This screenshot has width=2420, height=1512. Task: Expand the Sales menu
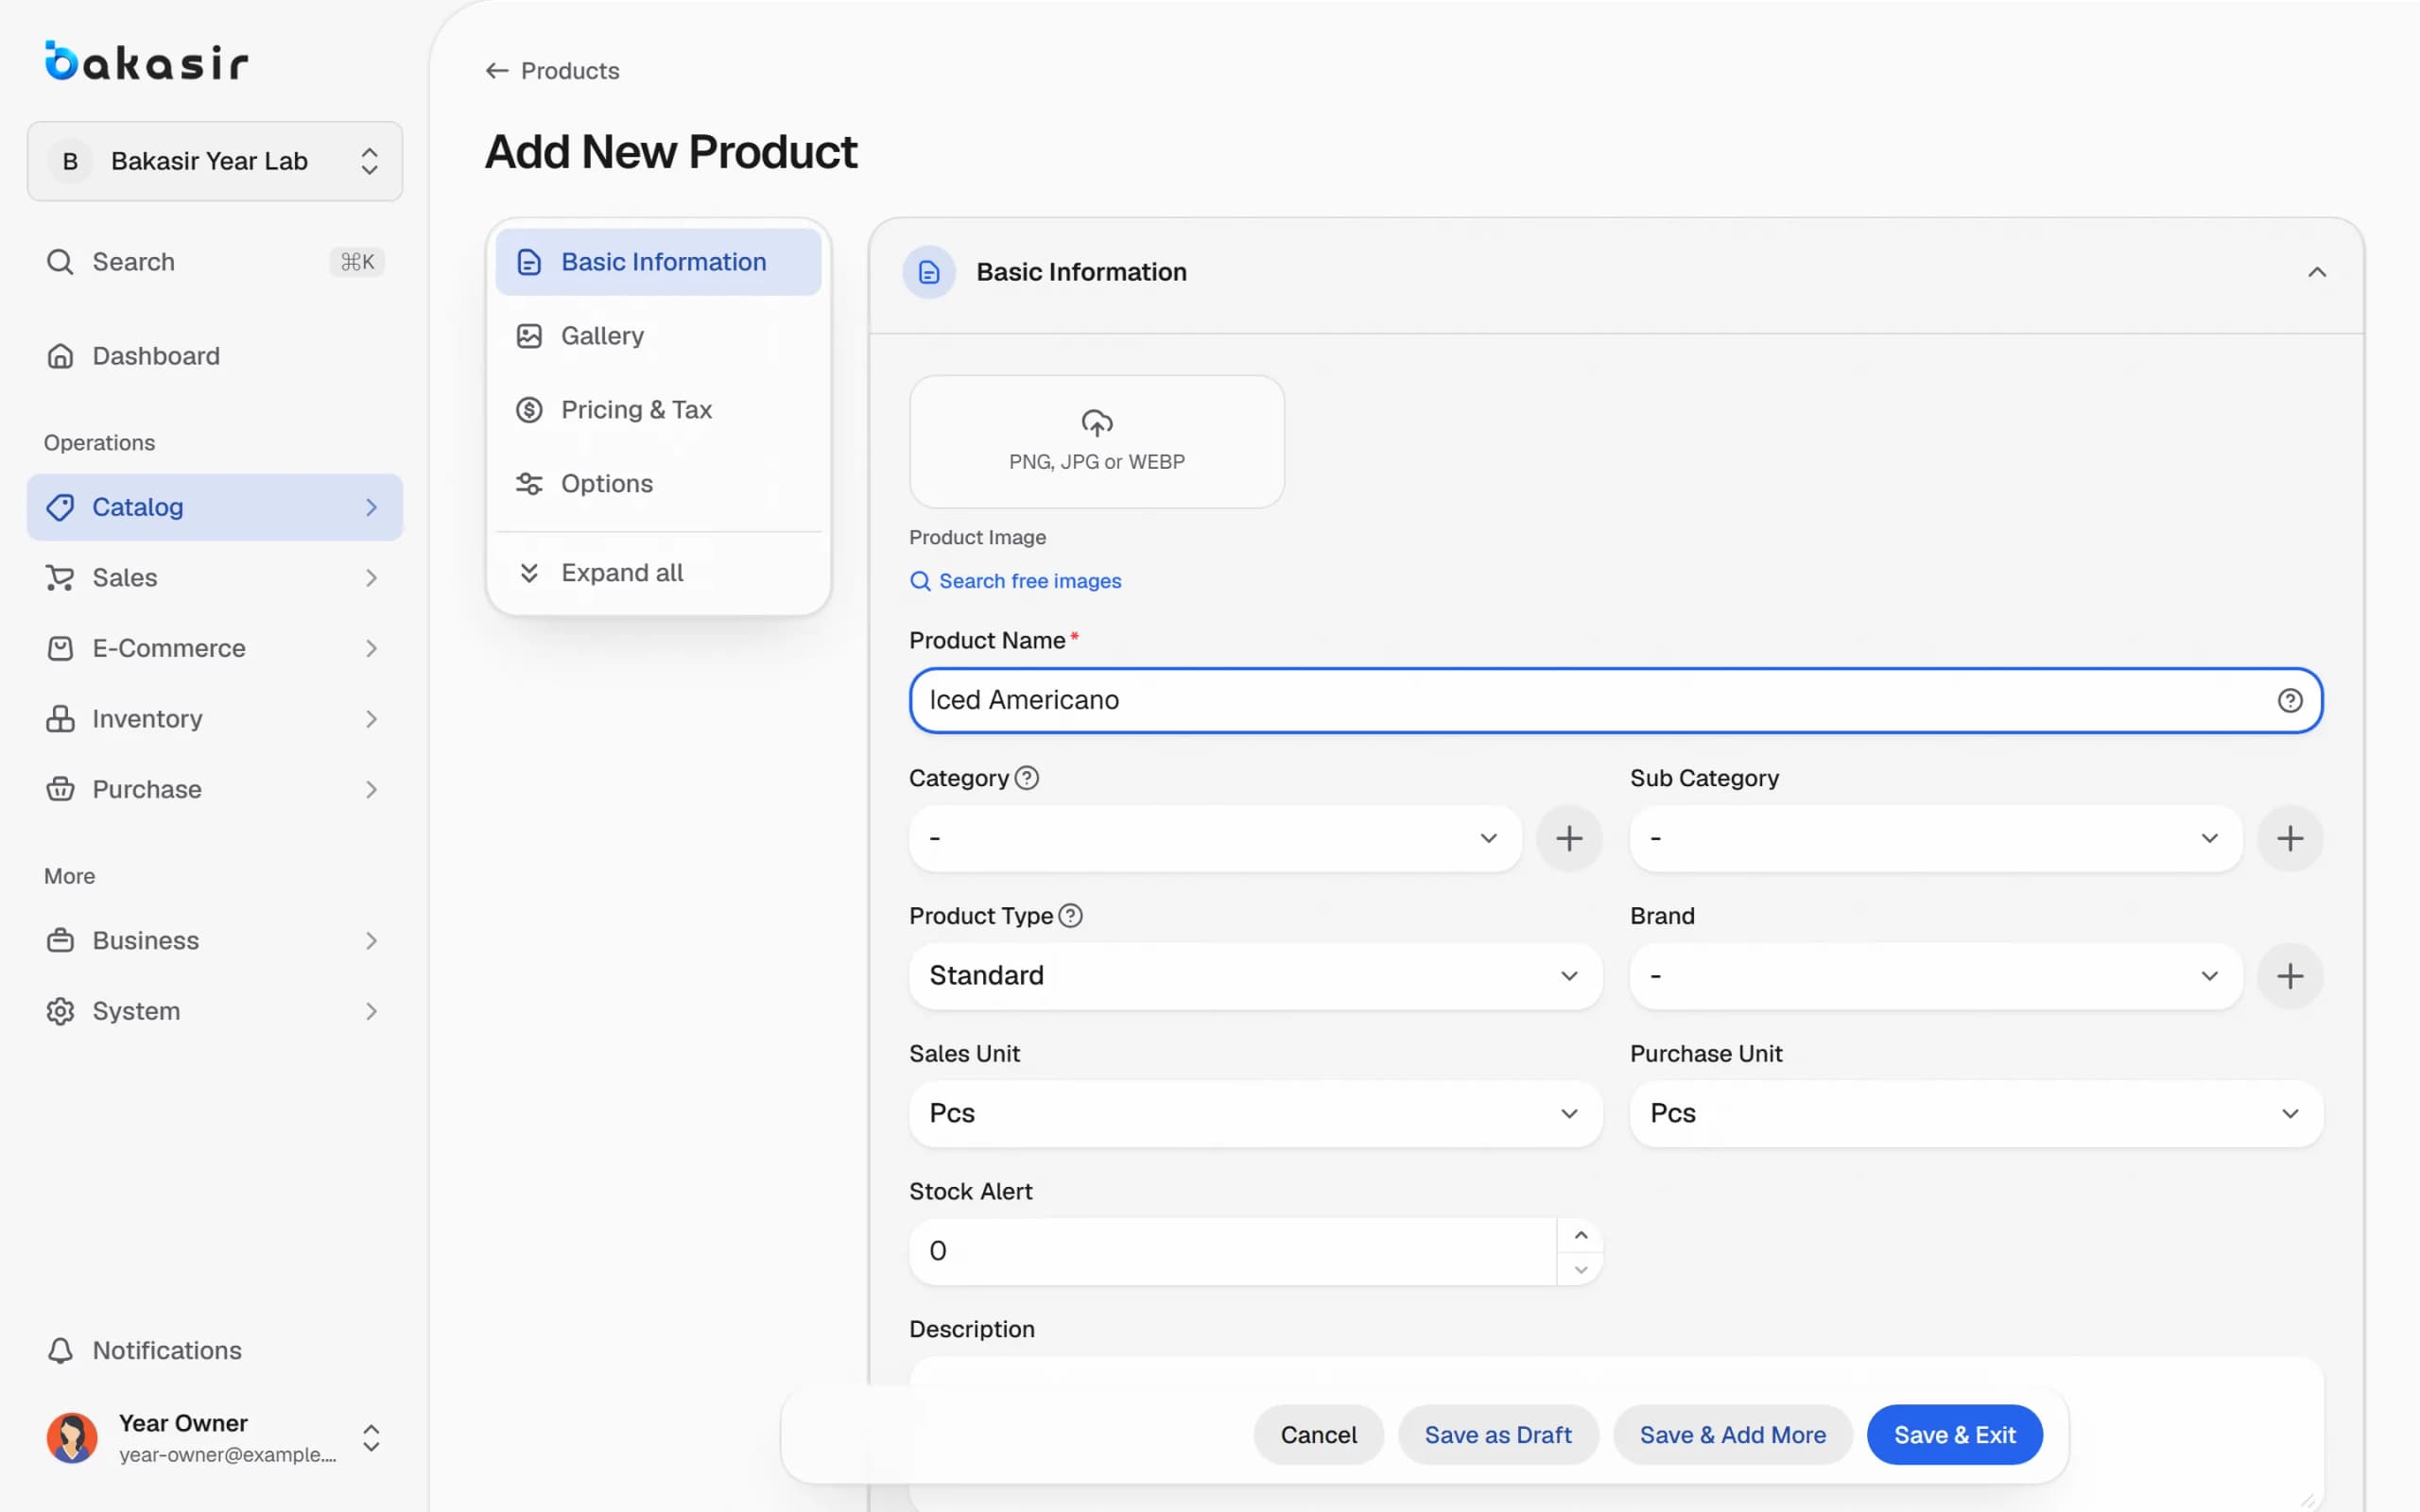215,578
